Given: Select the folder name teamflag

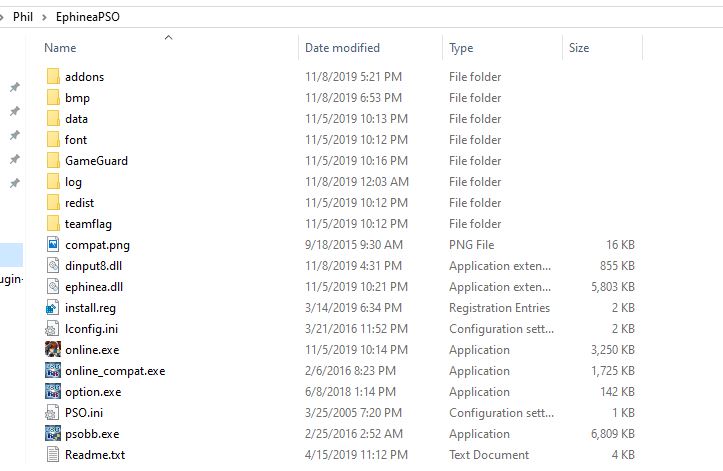Looking at the screenshot, I should point(88,224).
